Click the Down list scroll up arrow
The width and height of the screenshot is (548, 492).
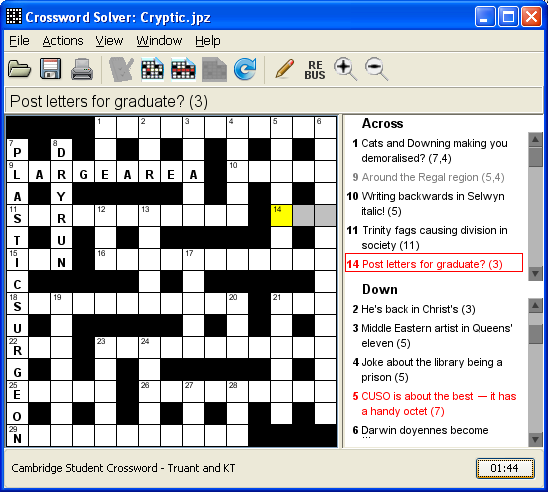pos(535,306)
